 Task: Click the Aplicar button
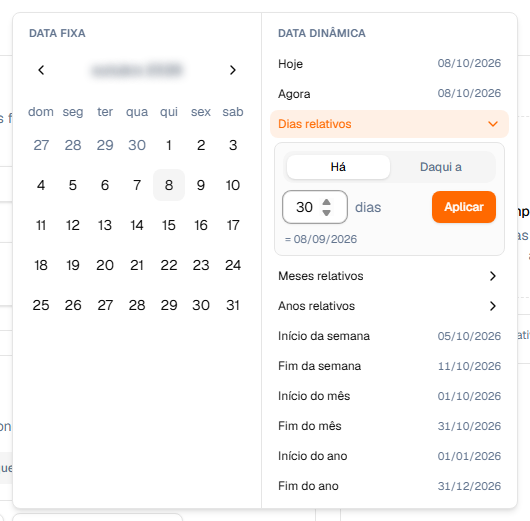464,207
